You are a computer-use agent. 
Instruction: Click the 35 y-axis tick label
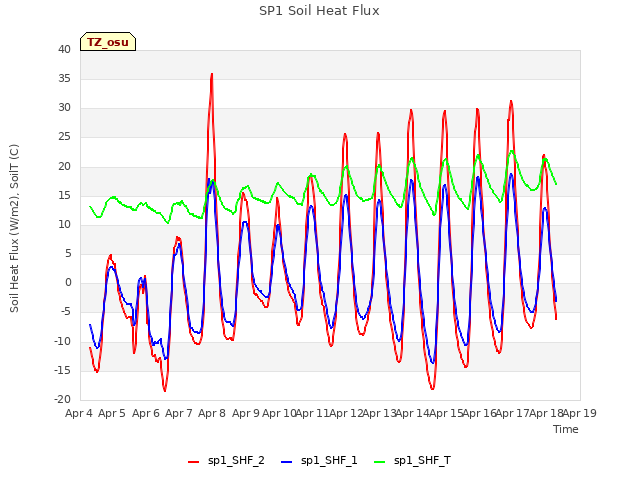pyautogui.click(x=64, y=78)
